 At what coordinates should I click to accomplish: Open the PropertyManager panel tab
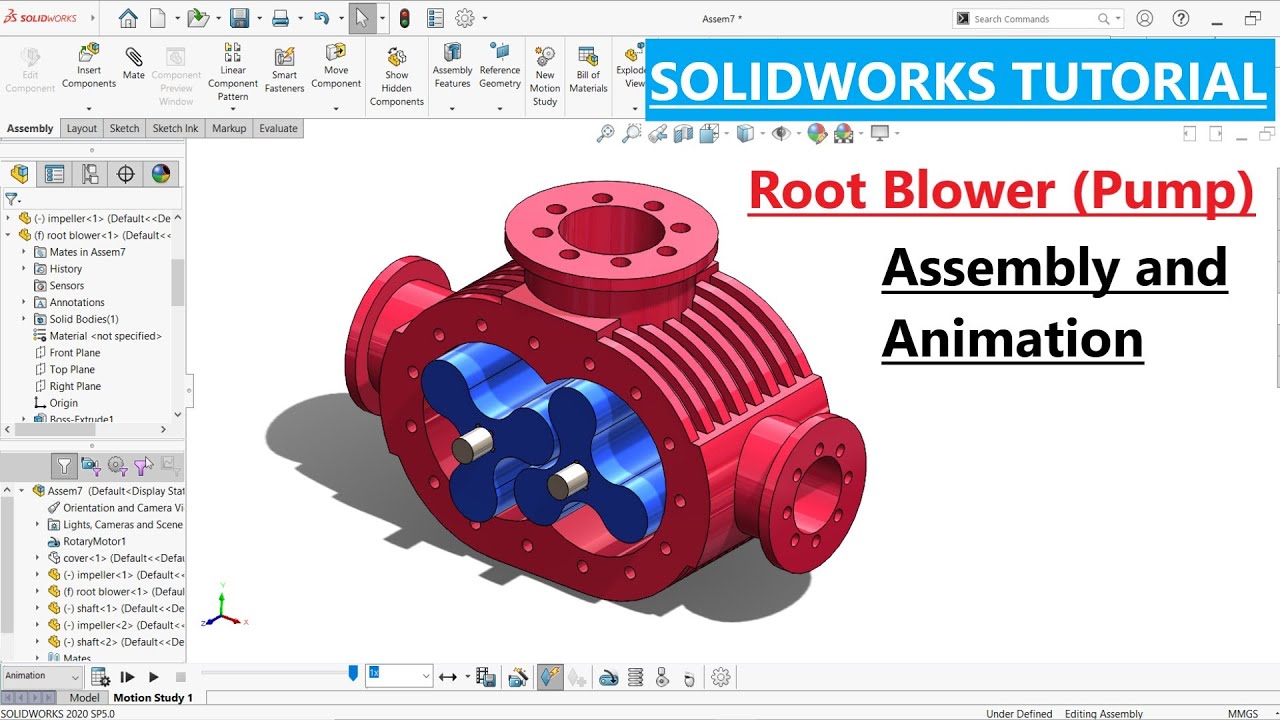54,174
